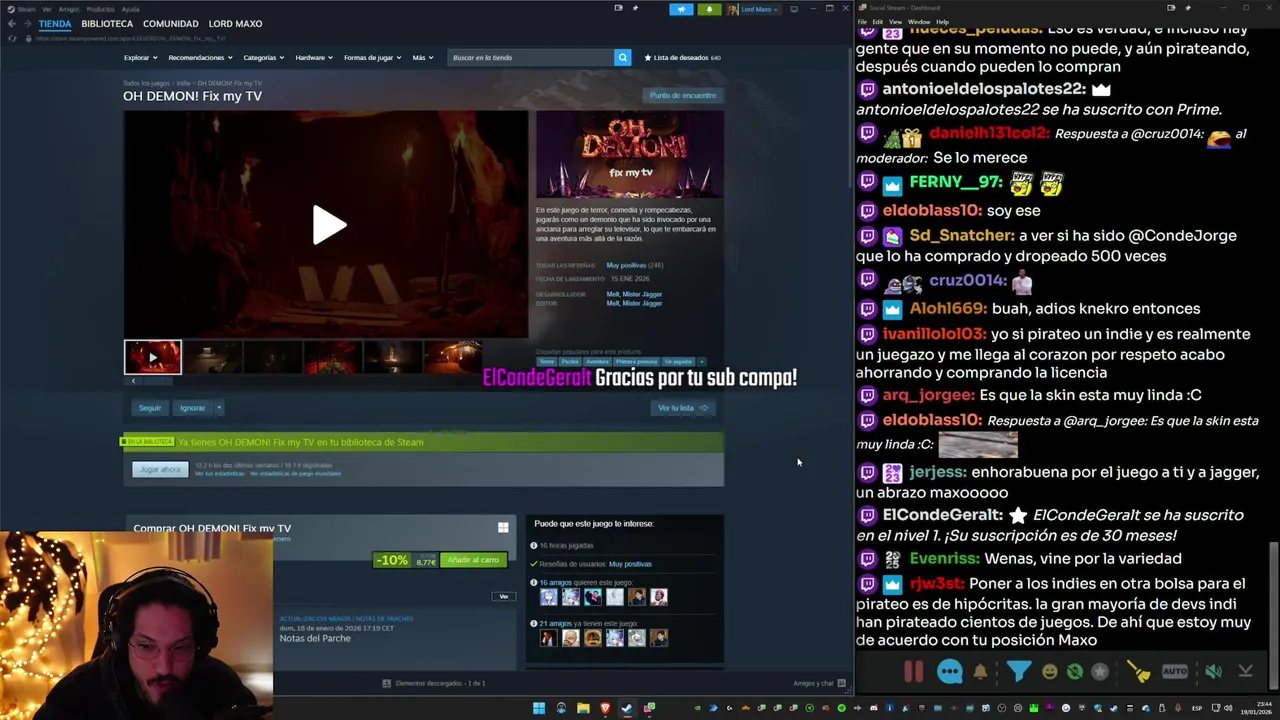Open the blue funnel filter in Social Stream
Viewport: 1280px width, 720px height.
coord(1018,672)
